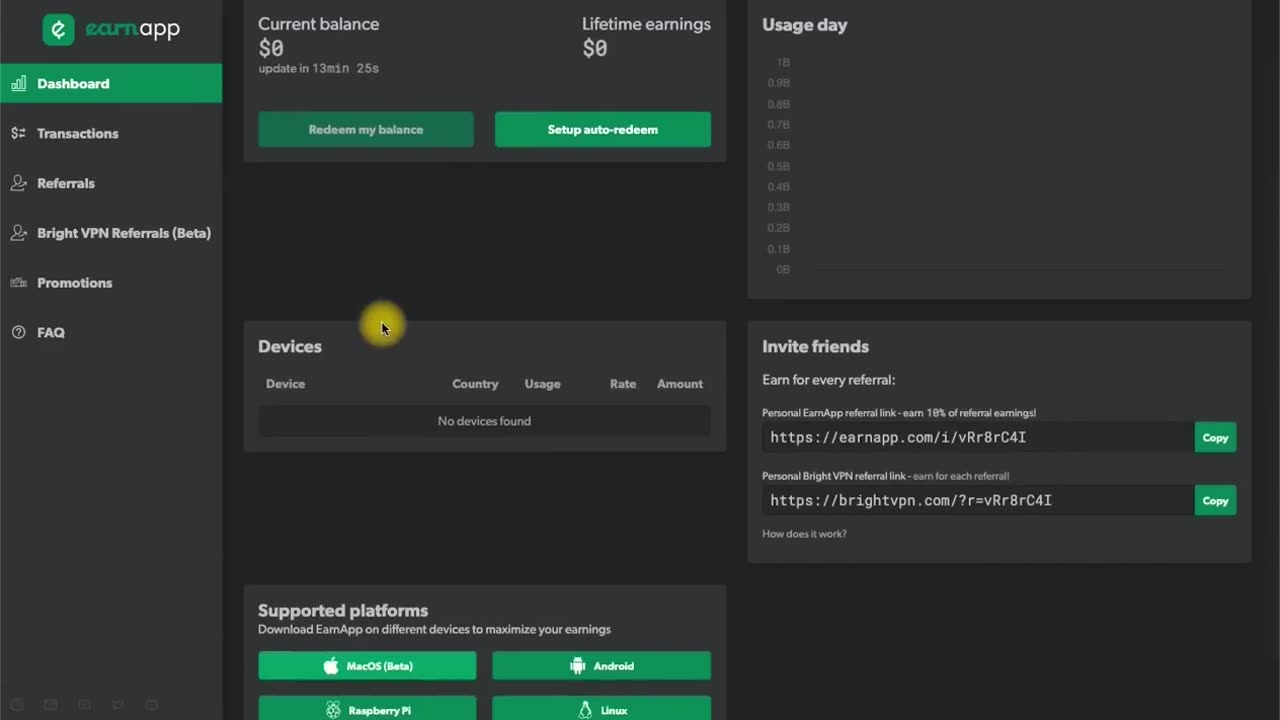Click the Android robot icon
The height and width of the screenshot is (720, 1280).
pyautogui.click(x=577, y=666)
